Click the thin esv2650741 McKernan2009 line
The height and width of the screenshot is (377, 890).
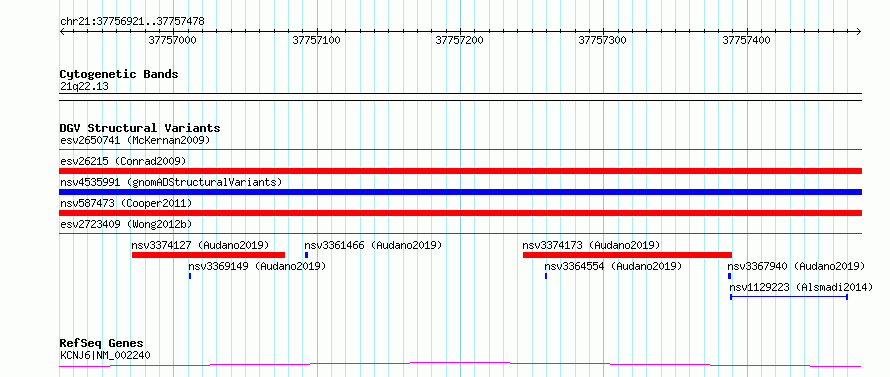(x=460, y=150)
